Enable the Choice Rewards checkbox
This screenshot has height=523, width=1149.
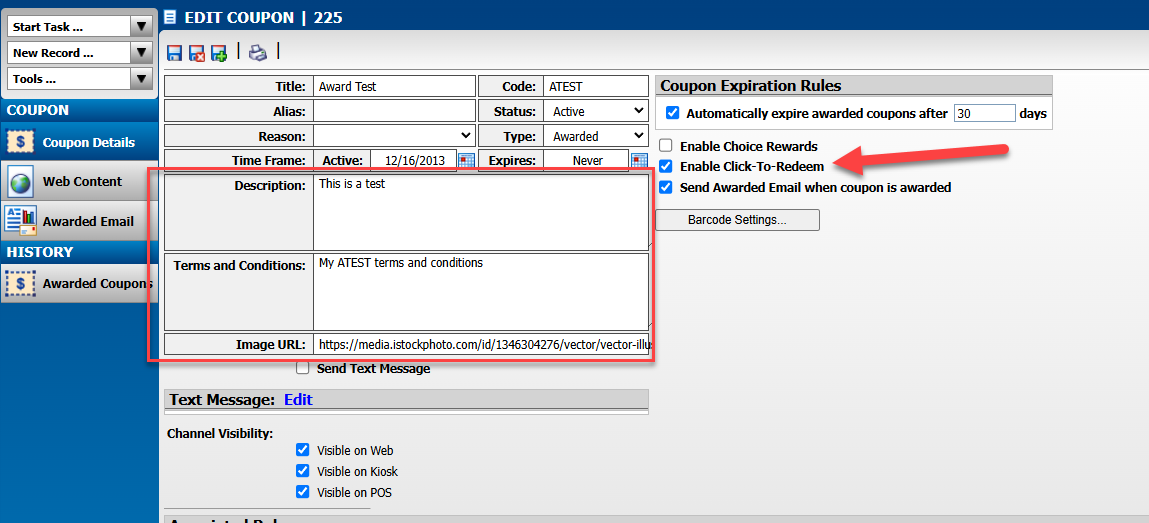tap(666, 146)
